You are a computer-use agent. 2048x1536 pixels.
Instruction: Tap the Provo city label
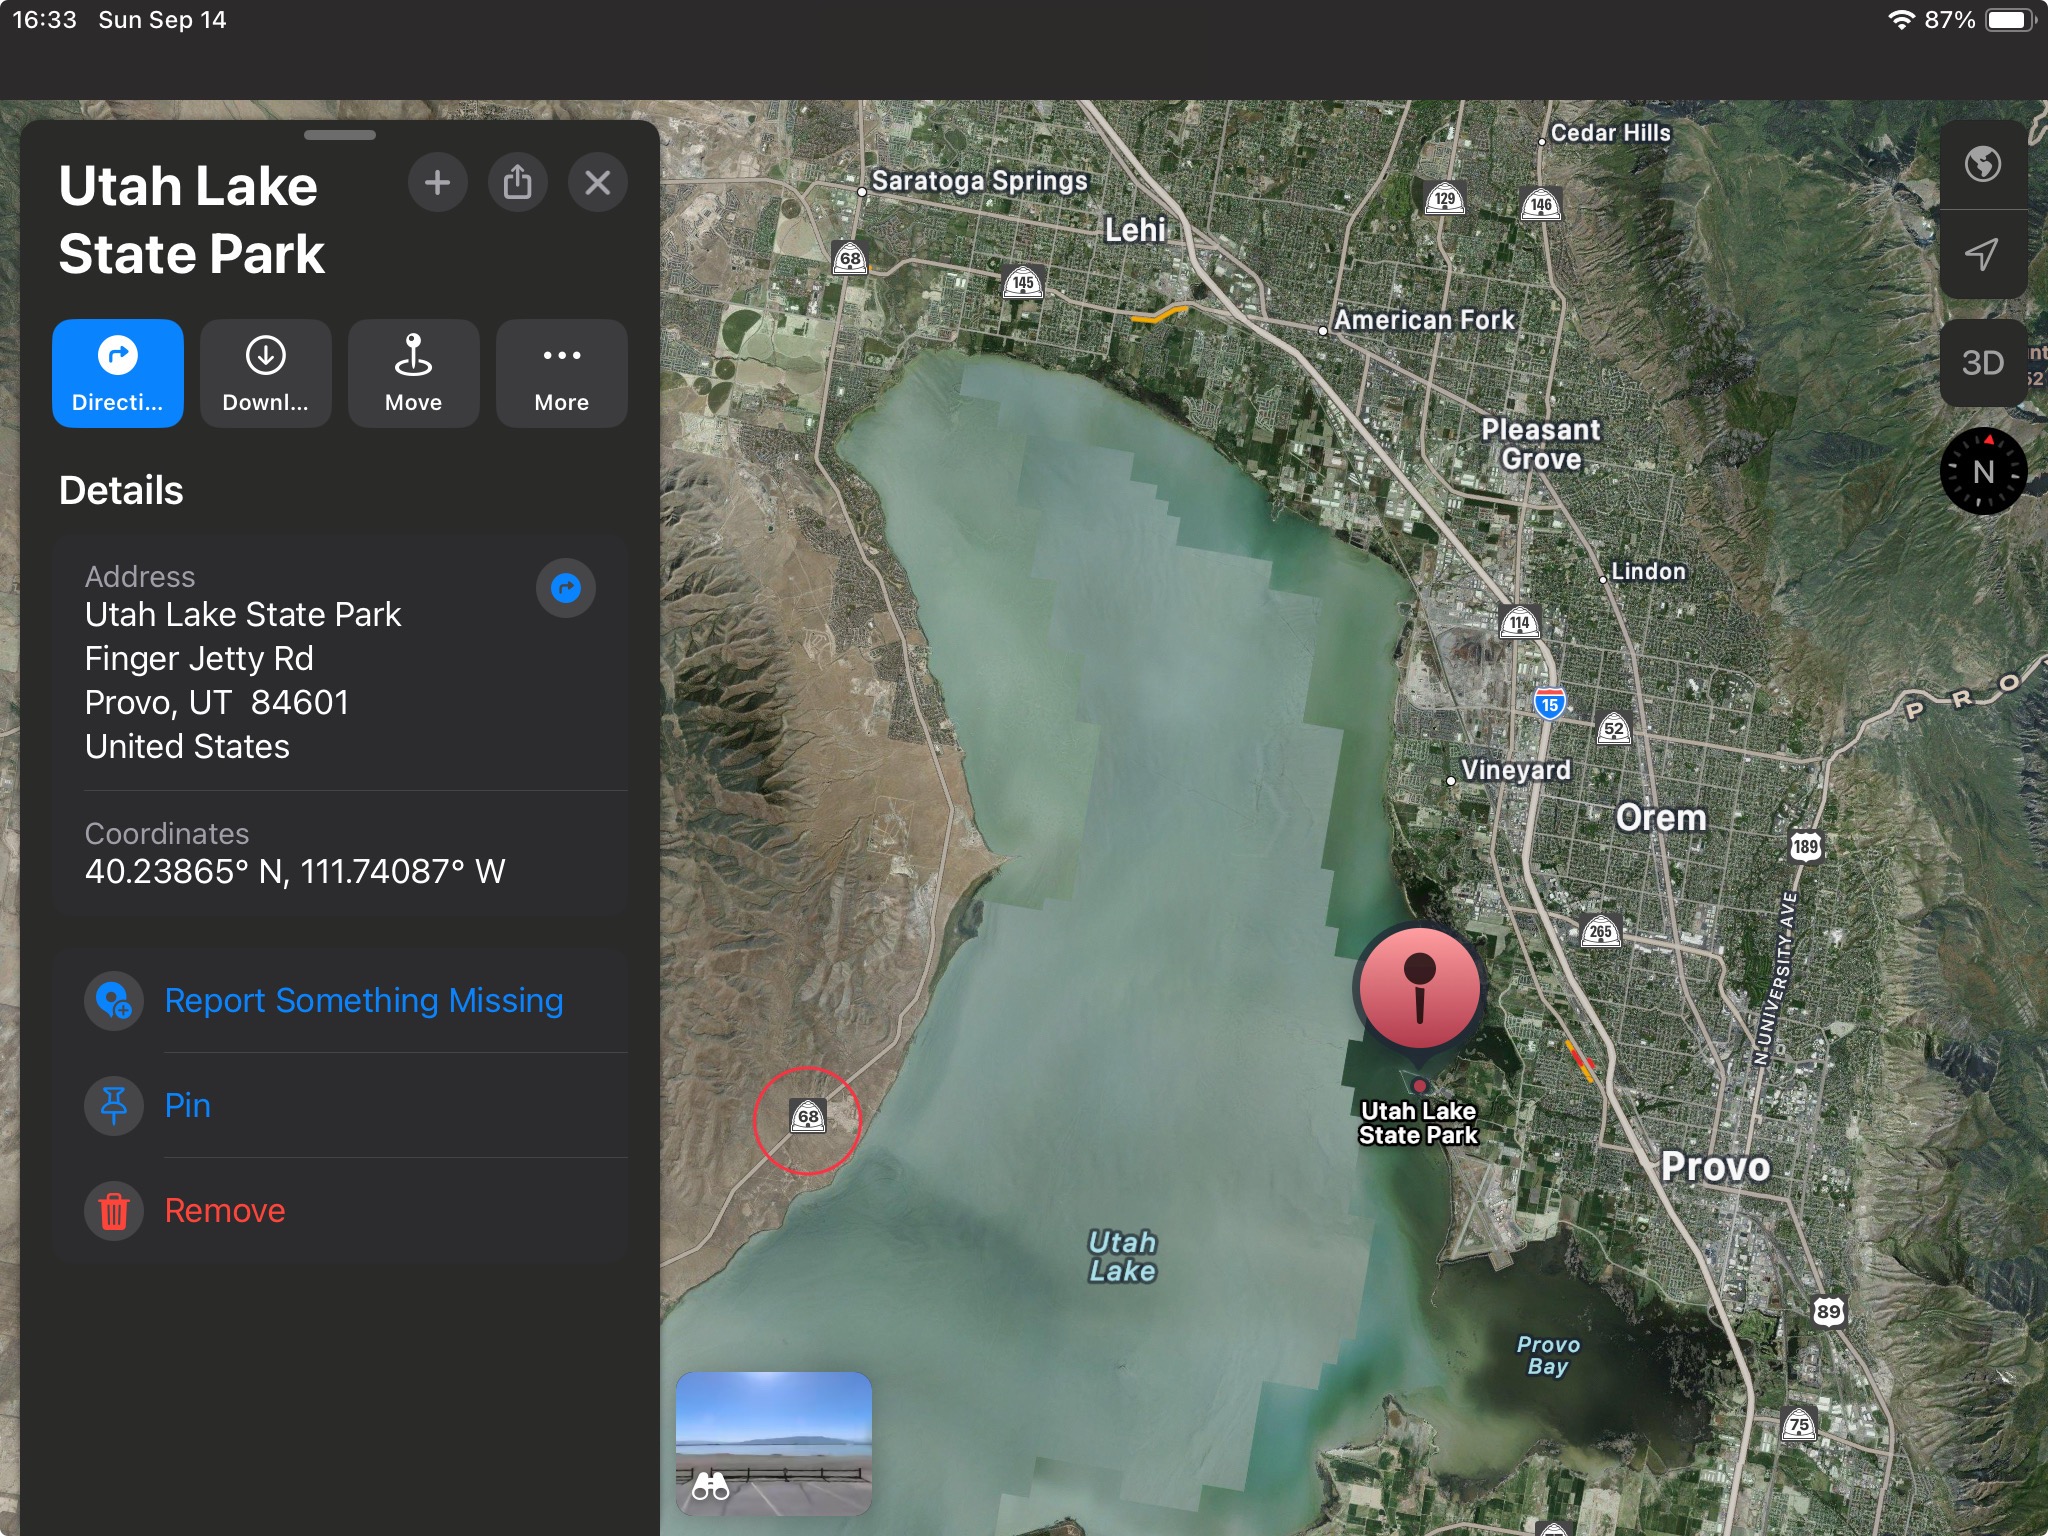1715,1167
